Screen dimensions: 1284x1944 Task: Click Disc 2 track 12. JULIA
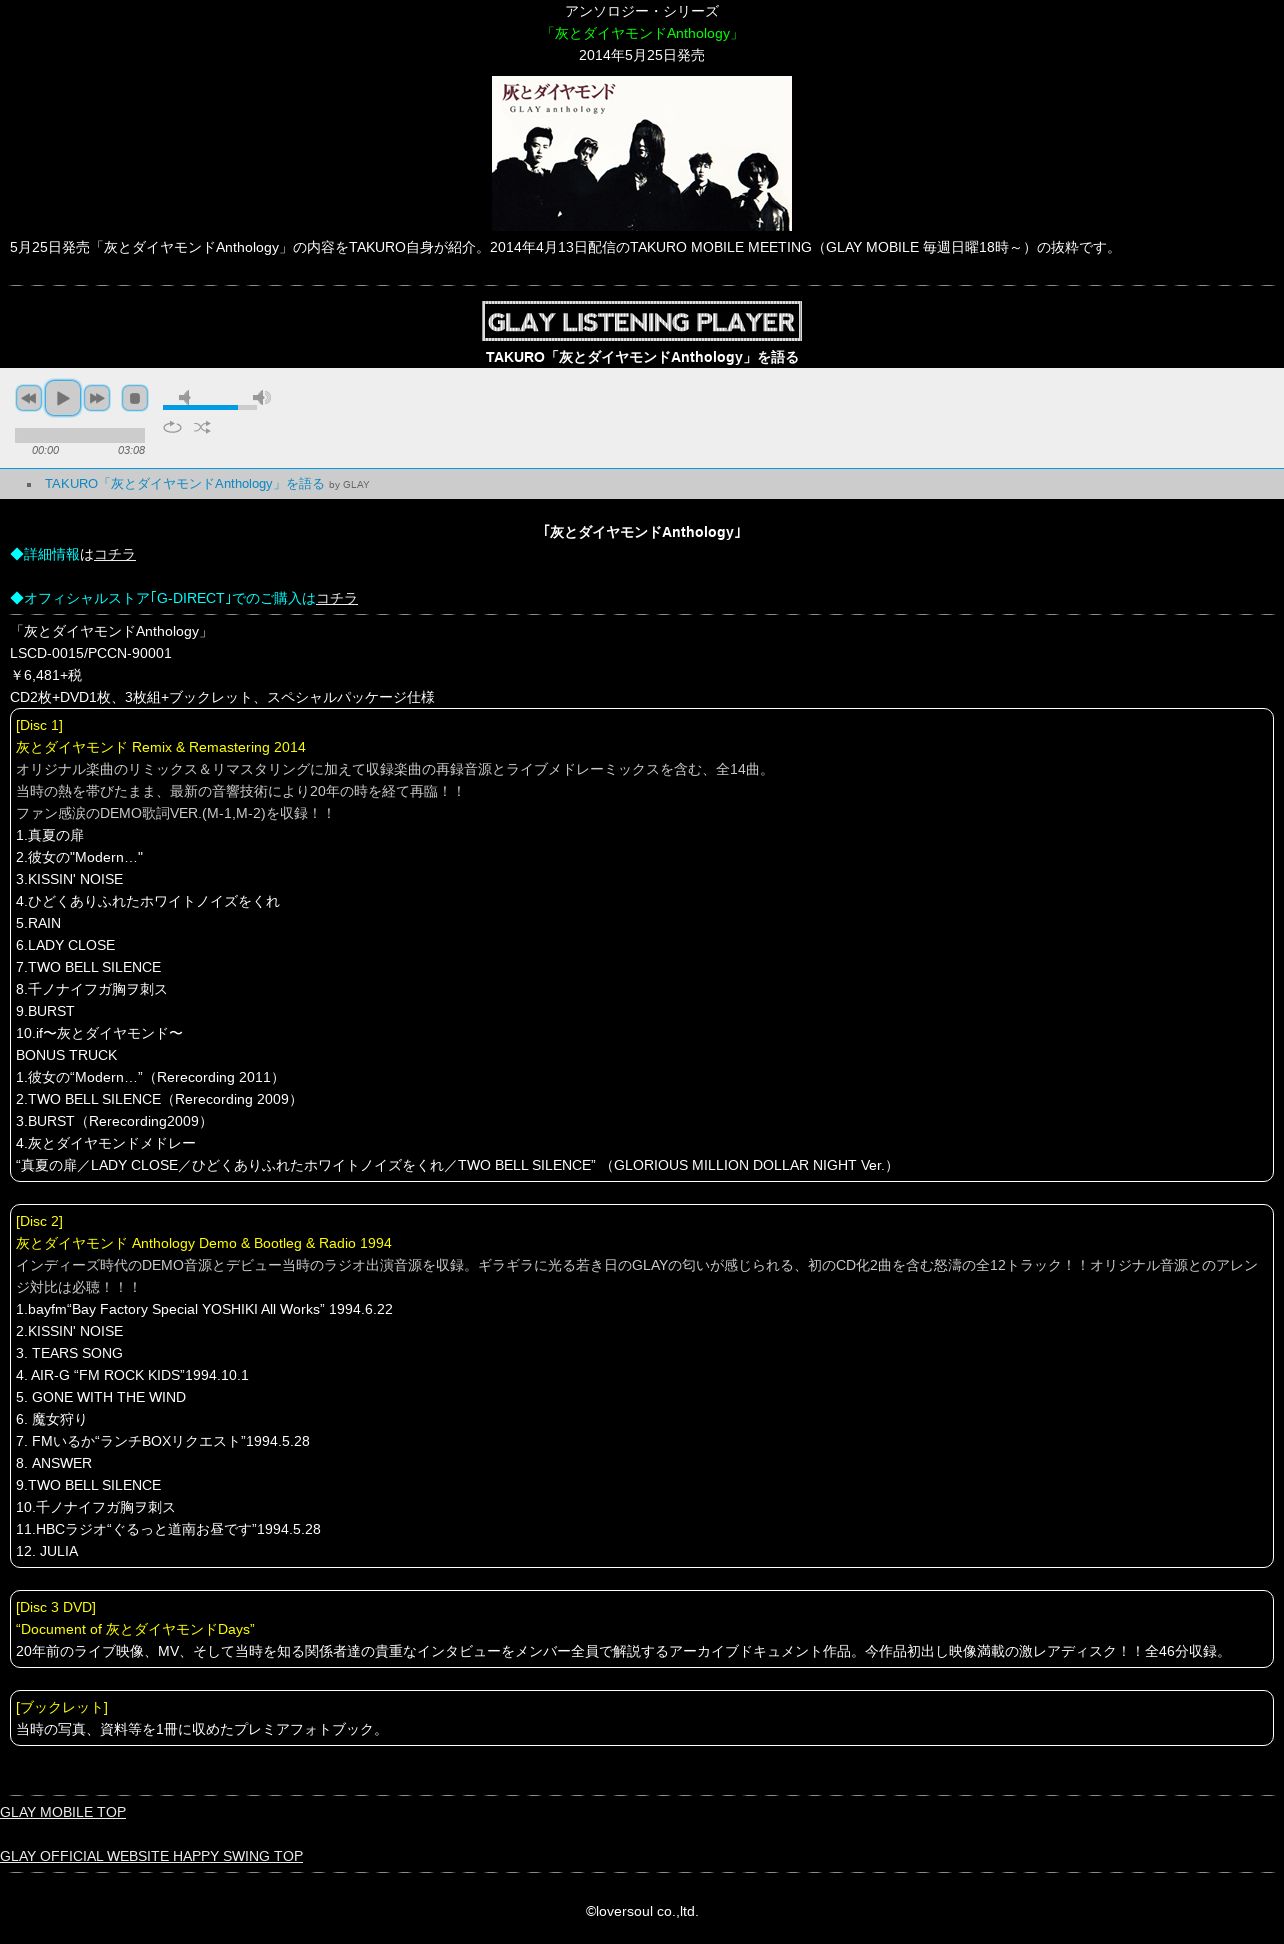(47, 1551)
